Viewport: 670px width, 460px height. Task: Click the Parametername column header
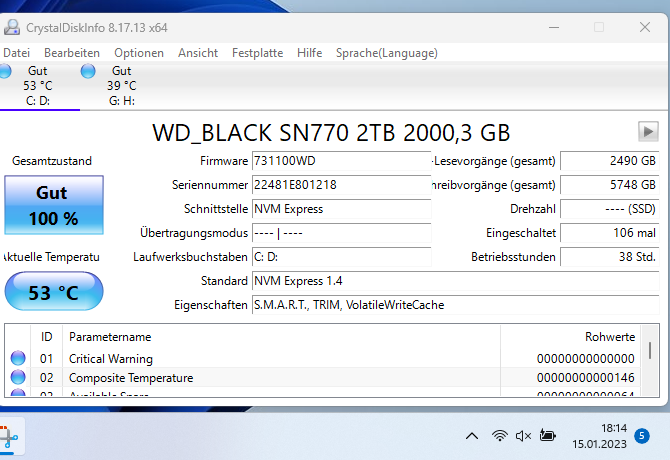pyautogui.click(x=281, y=337)
